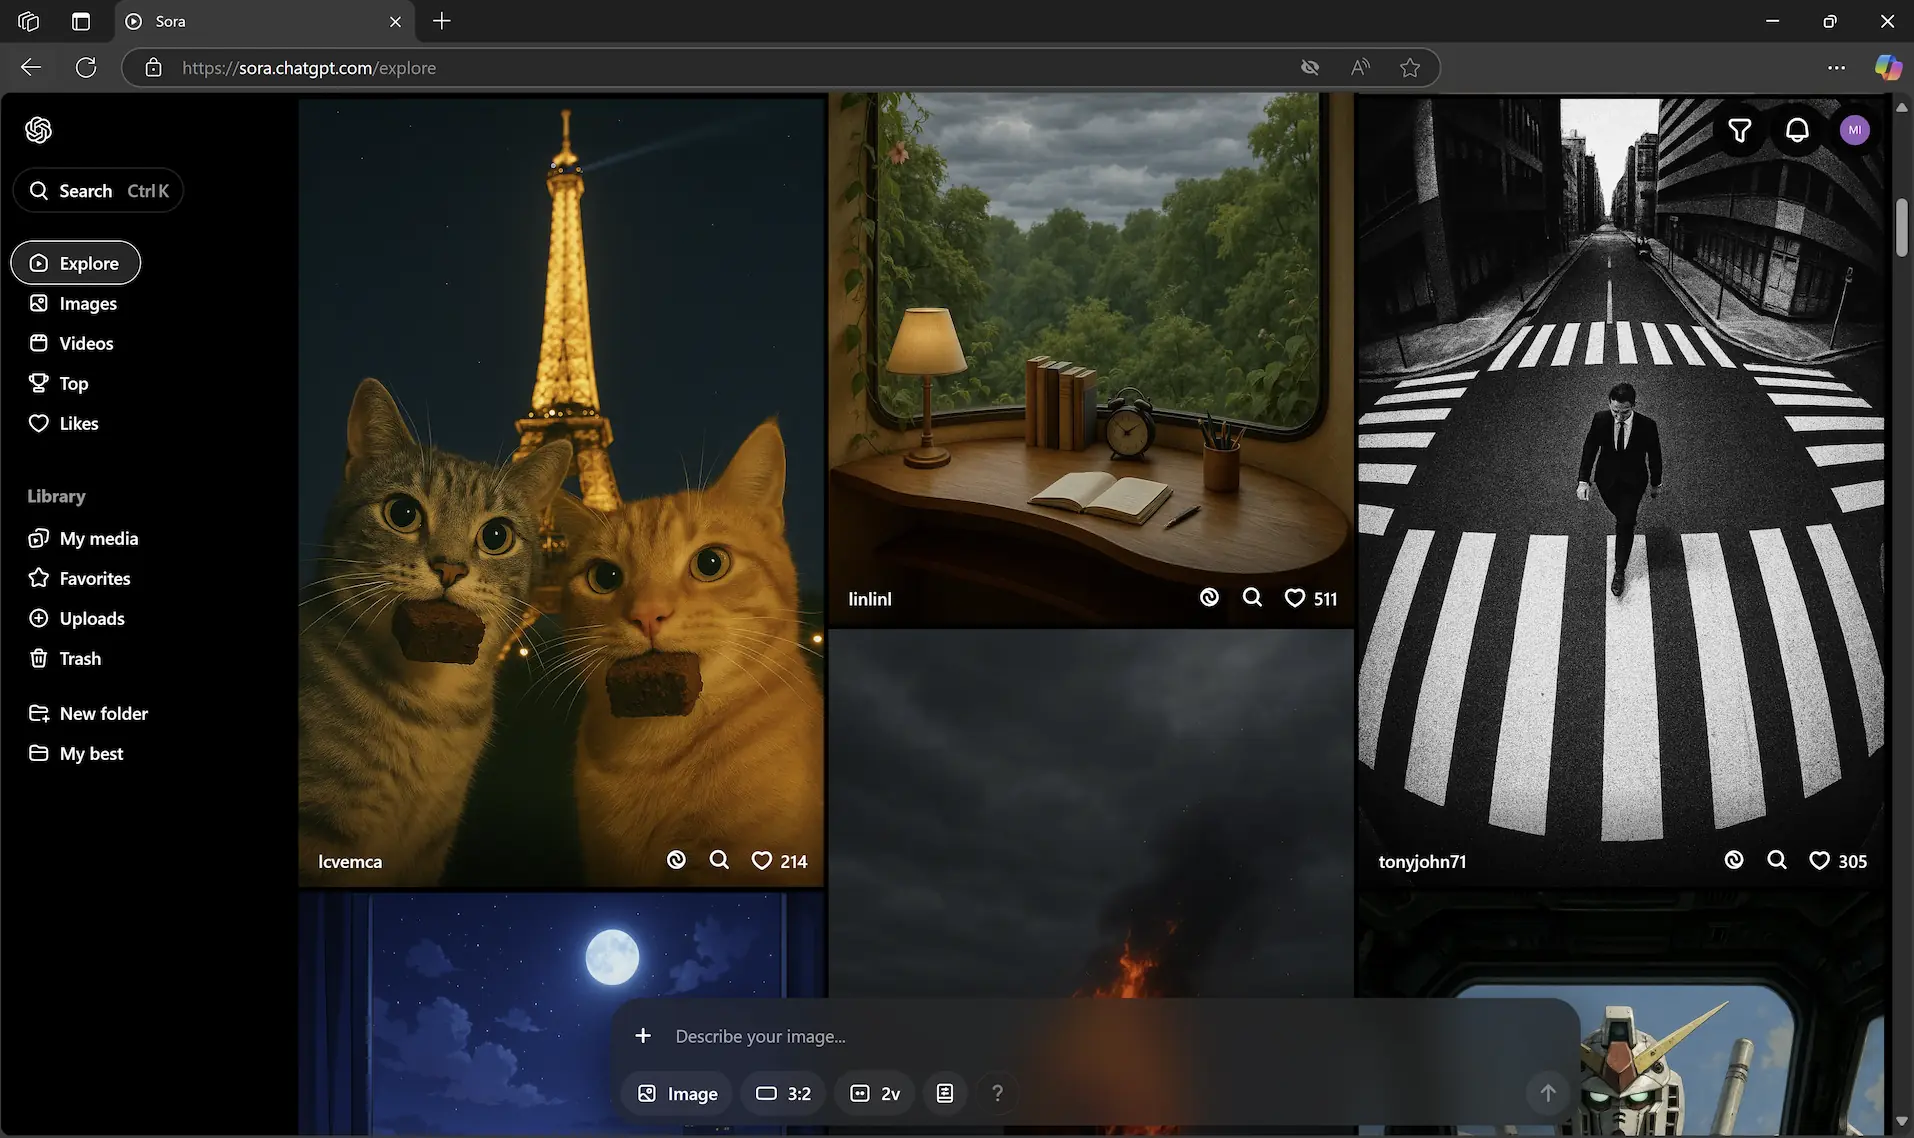This screenshot has height=1138, width=1914.
Task: Open the help question mark in composer
Action: (x=996, y=1093)
